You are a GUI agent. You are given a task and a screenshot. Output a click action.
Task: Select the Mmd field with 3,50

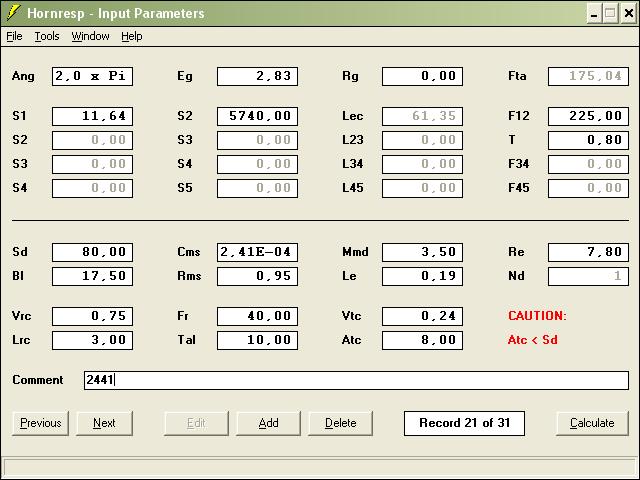(x=422, y=252)
